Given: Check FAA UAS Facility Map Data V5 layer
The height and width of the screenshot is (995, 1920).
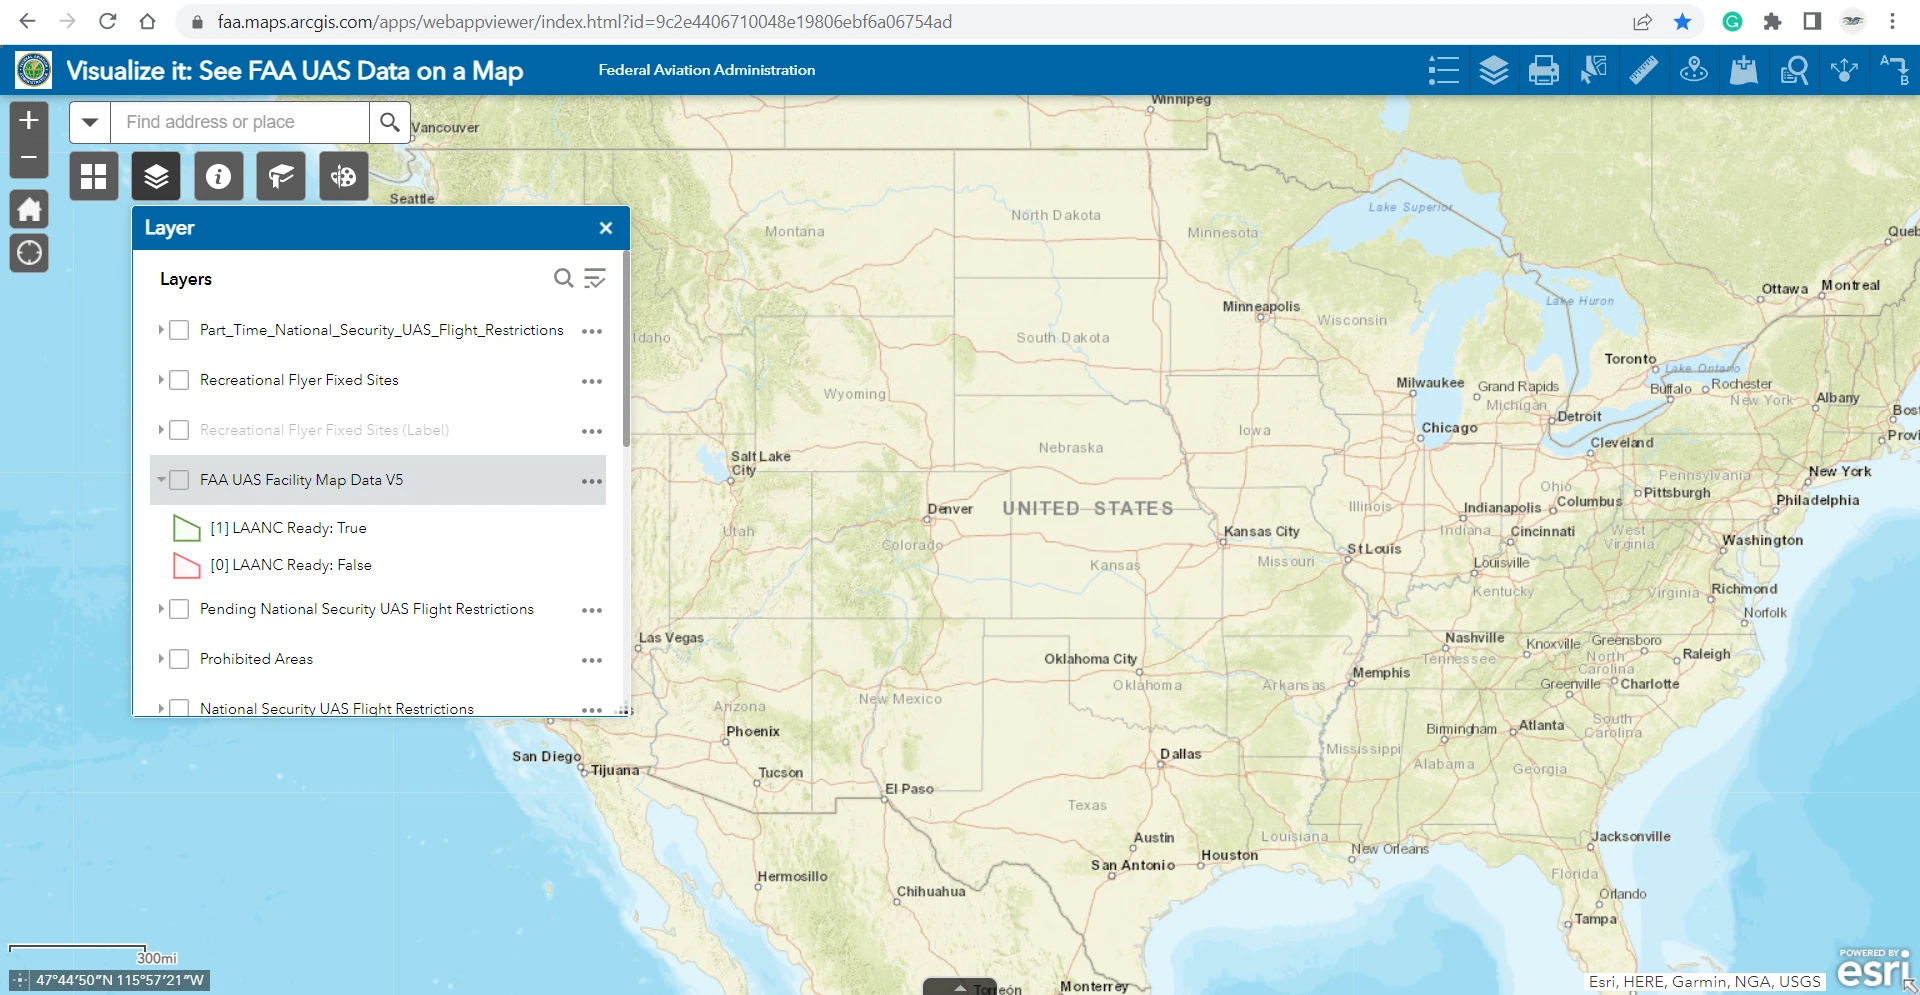Looking at the screenshot, I should coord(179,480).
